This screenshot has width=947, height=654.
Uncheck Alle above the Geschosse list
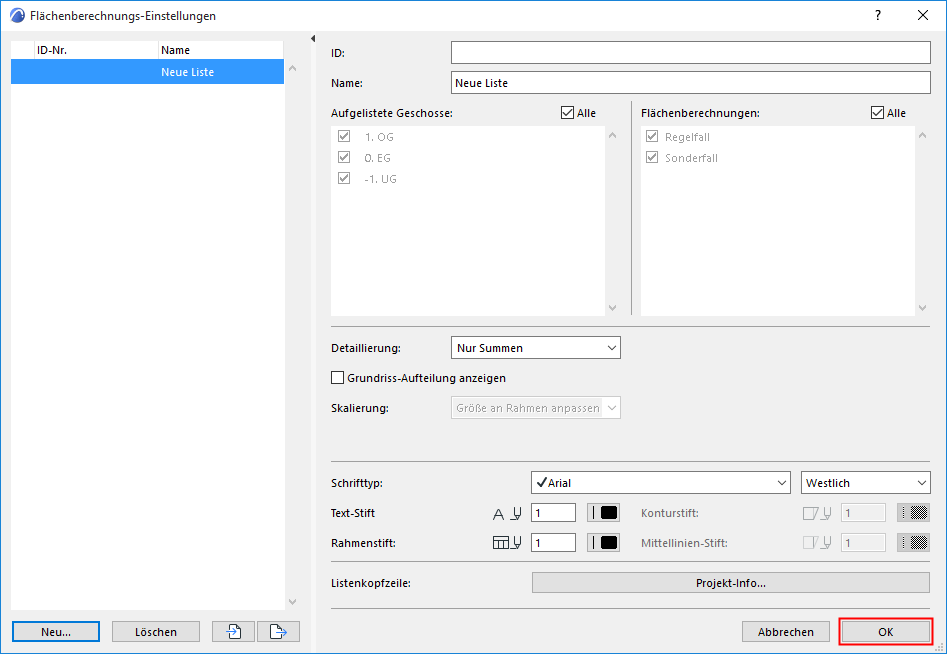point(566,113)
